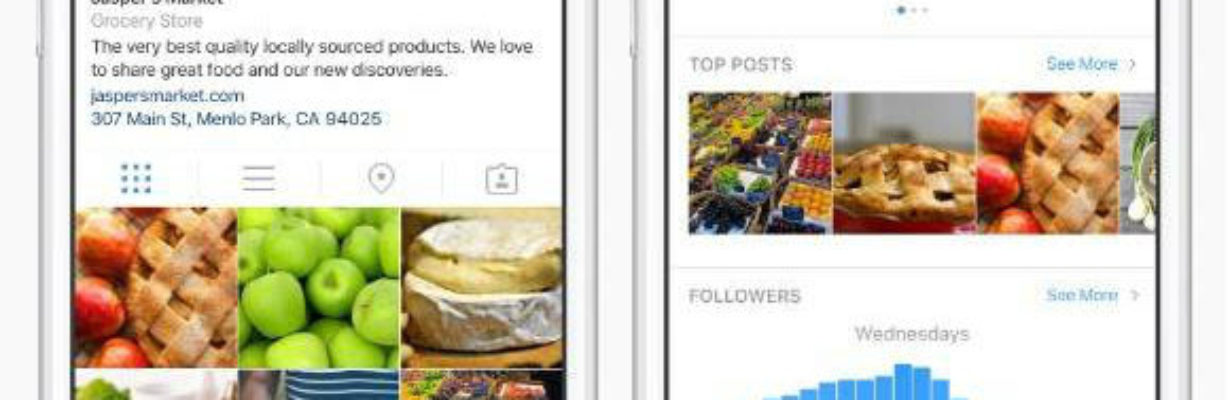Open jaspersmarket.com website link
Viewport: 1230px width, 400px height.
[167, 96]
